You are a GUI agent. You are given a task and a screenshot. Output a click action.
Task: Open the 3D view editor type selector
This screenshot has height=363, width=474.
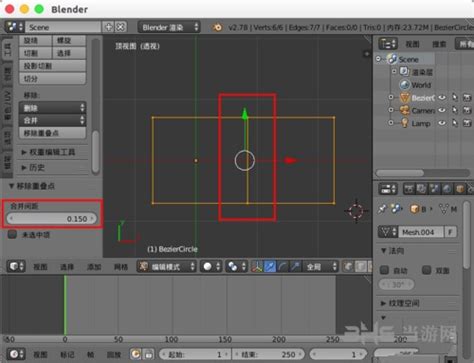tap(16, 267)
